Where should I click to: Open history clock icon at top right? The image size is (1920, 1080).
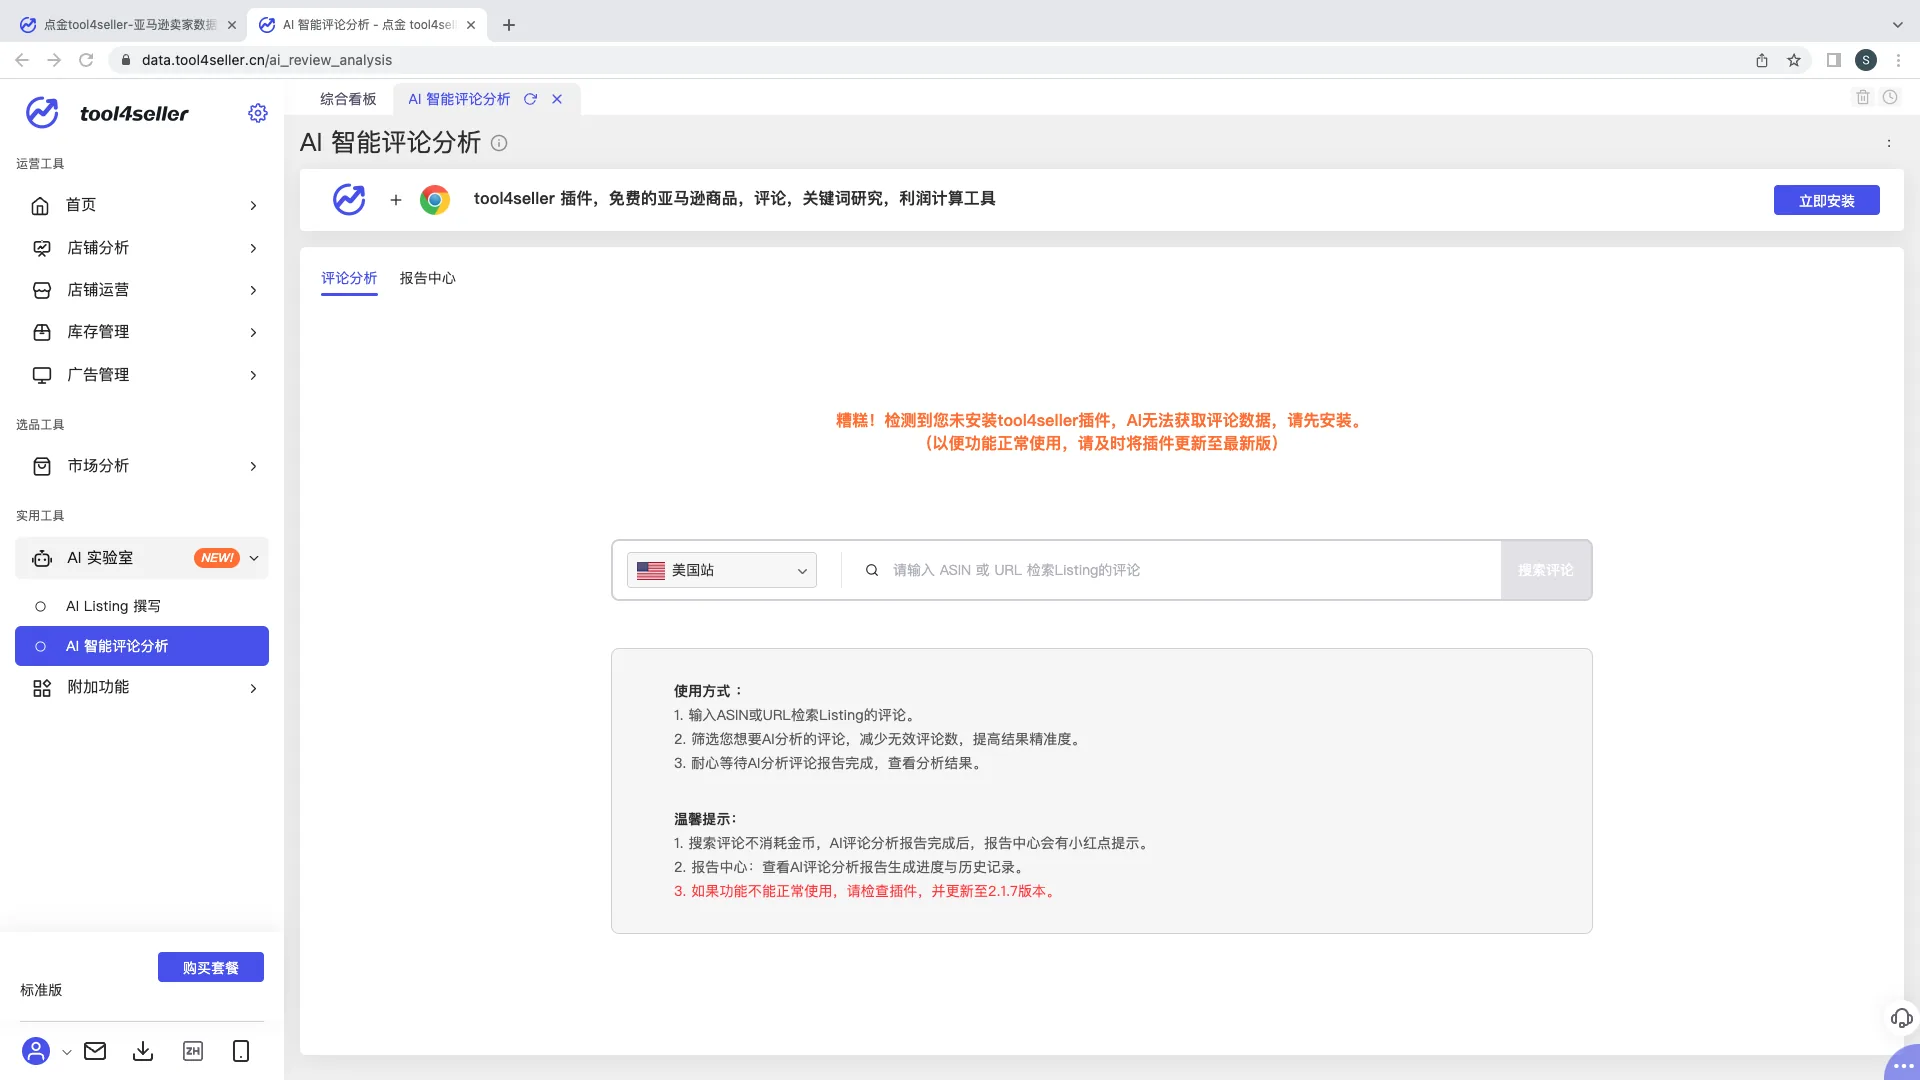1890,97
